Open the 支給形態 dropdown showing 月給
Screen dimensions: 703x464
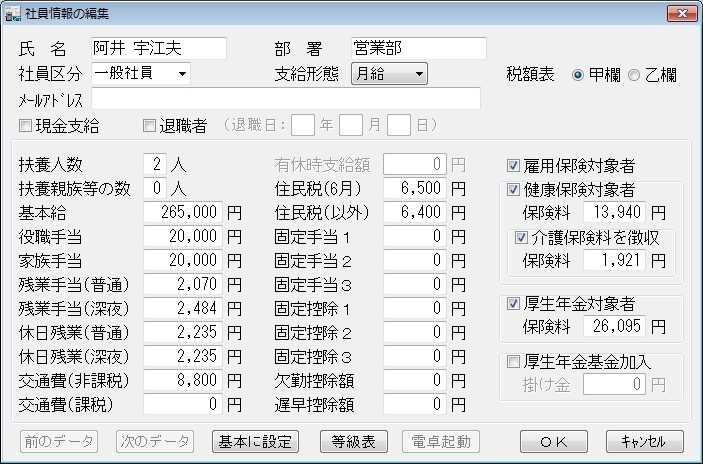tap(389, 74)
